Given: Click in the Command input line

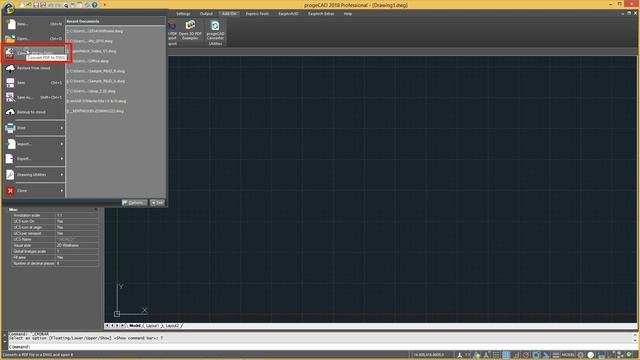Looking at the screenshot, I should pyautogui.click(x=320, y=347).
